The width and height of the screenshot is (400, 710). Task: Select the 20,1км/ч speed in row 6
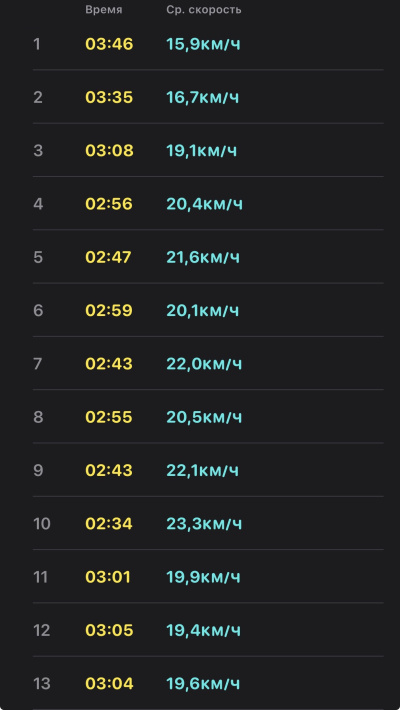tap(202, 311)
